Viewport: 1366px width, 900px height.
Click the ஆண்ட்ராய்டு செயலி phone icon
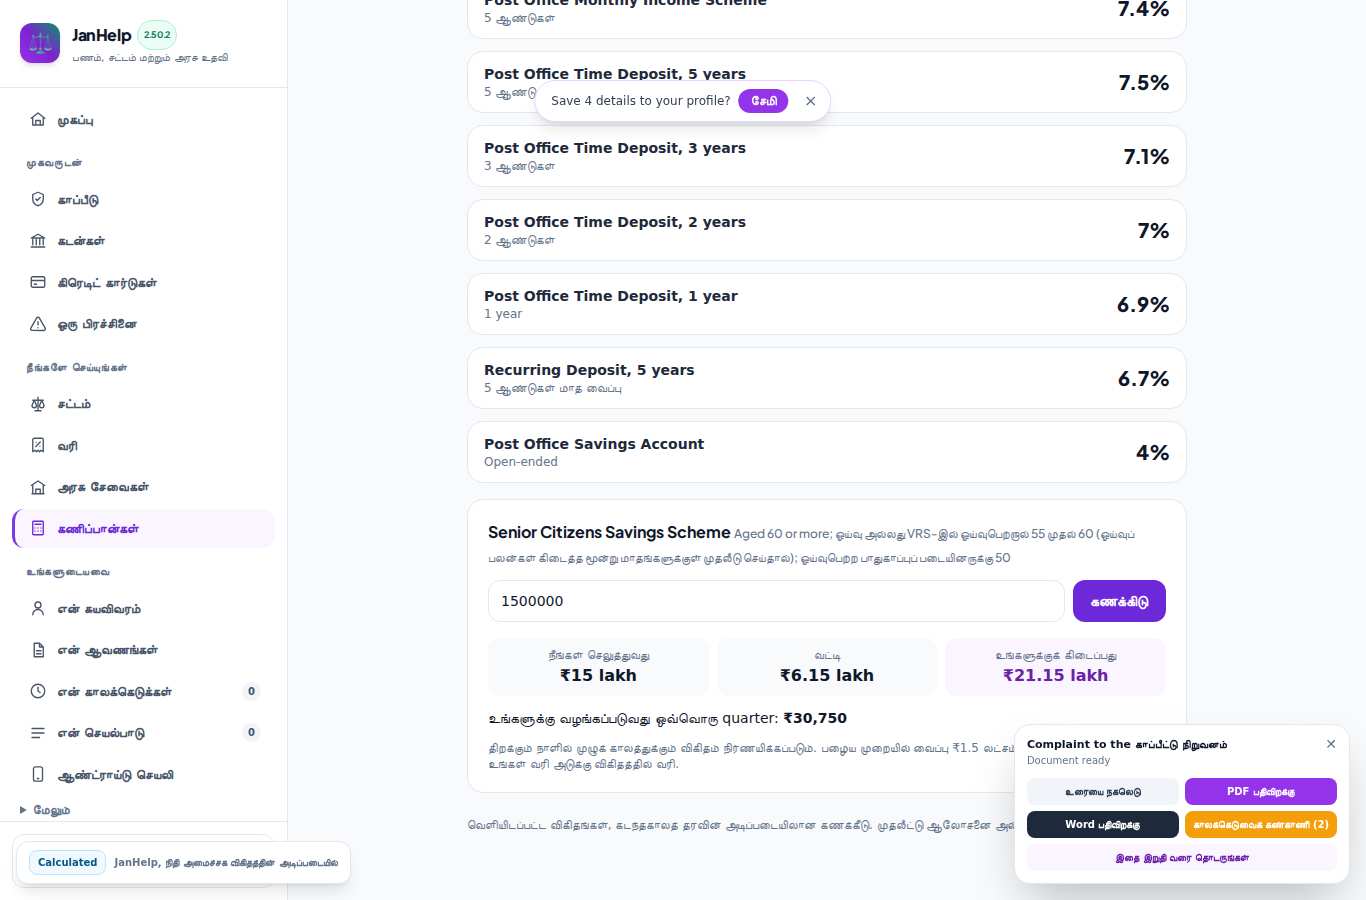[x=38, y=774]
